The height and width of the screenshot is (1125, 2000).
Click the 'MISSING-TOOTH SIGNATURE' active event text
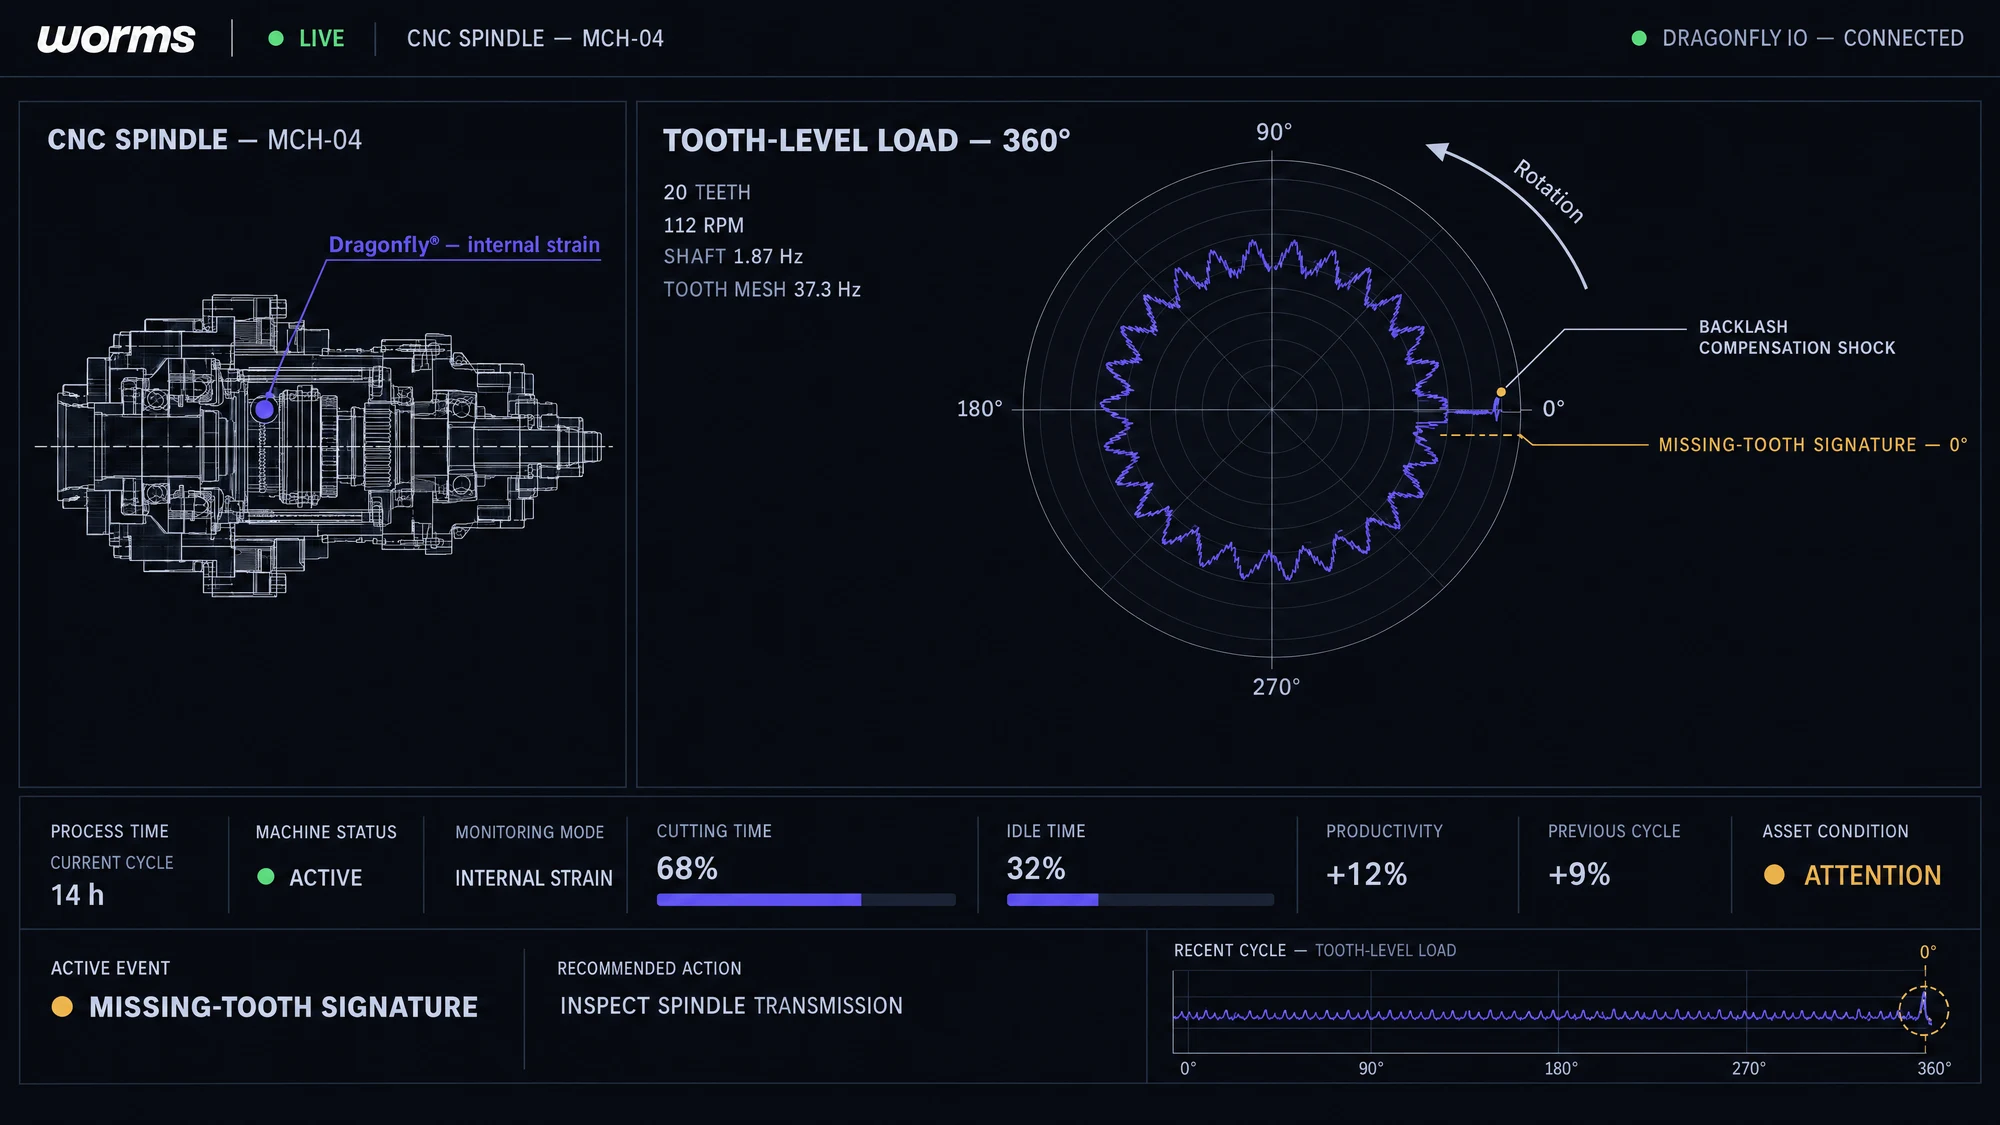284,1007
